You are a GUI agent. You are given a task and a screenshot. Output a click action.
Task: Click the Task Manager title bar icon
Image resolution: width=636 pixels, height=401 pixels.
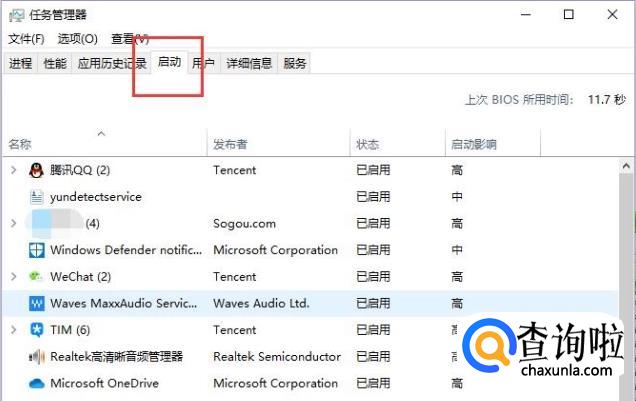17,15
